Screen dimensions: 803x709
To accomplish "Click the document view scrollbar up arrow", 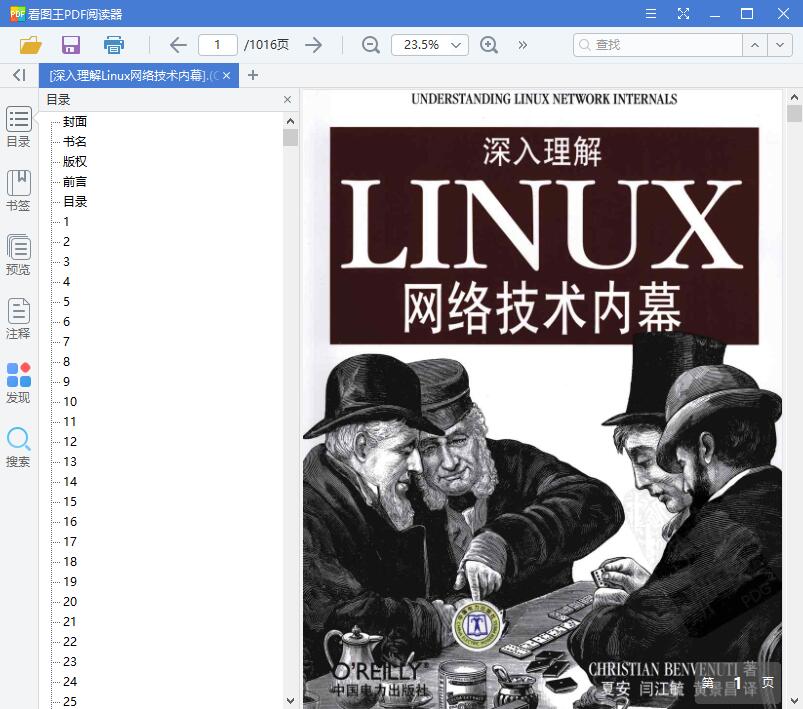I will 794,97.
